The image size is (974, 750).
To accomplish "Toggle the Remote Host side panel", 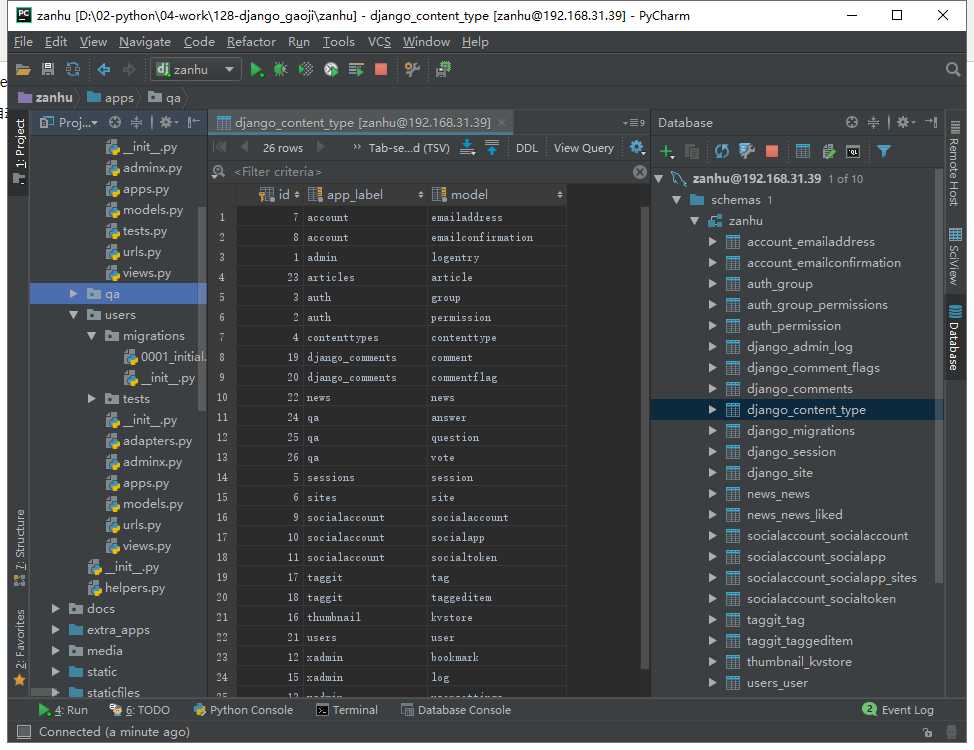I will (x=954, y=165).
